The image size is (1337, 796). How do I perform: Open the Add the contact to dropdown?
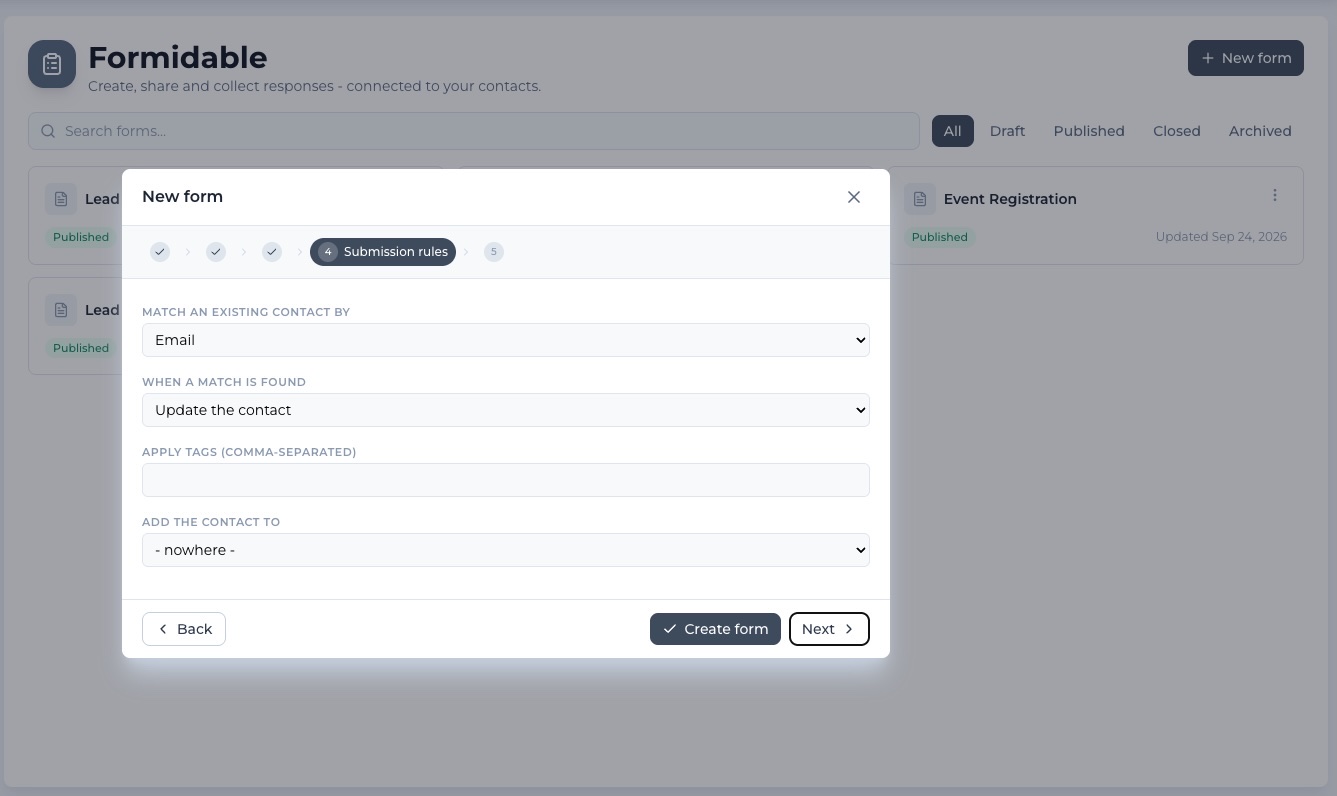point(506,550)
